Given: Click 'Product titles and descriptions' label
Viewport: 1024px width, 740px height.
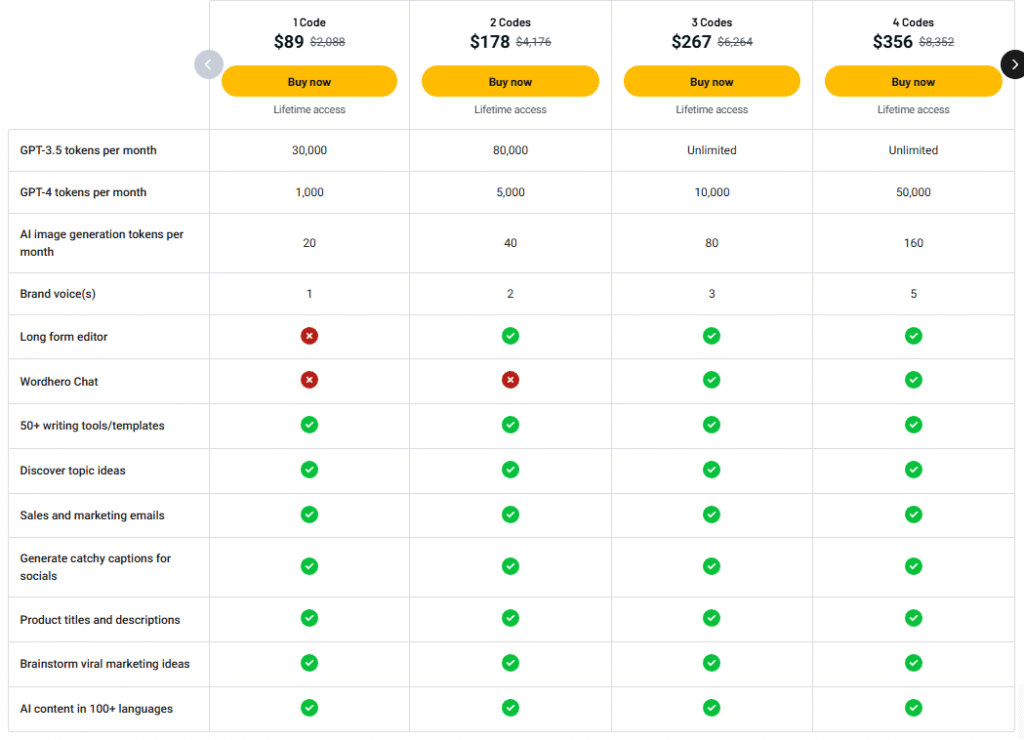Looking at the screenshot, I should click(100, 620).
